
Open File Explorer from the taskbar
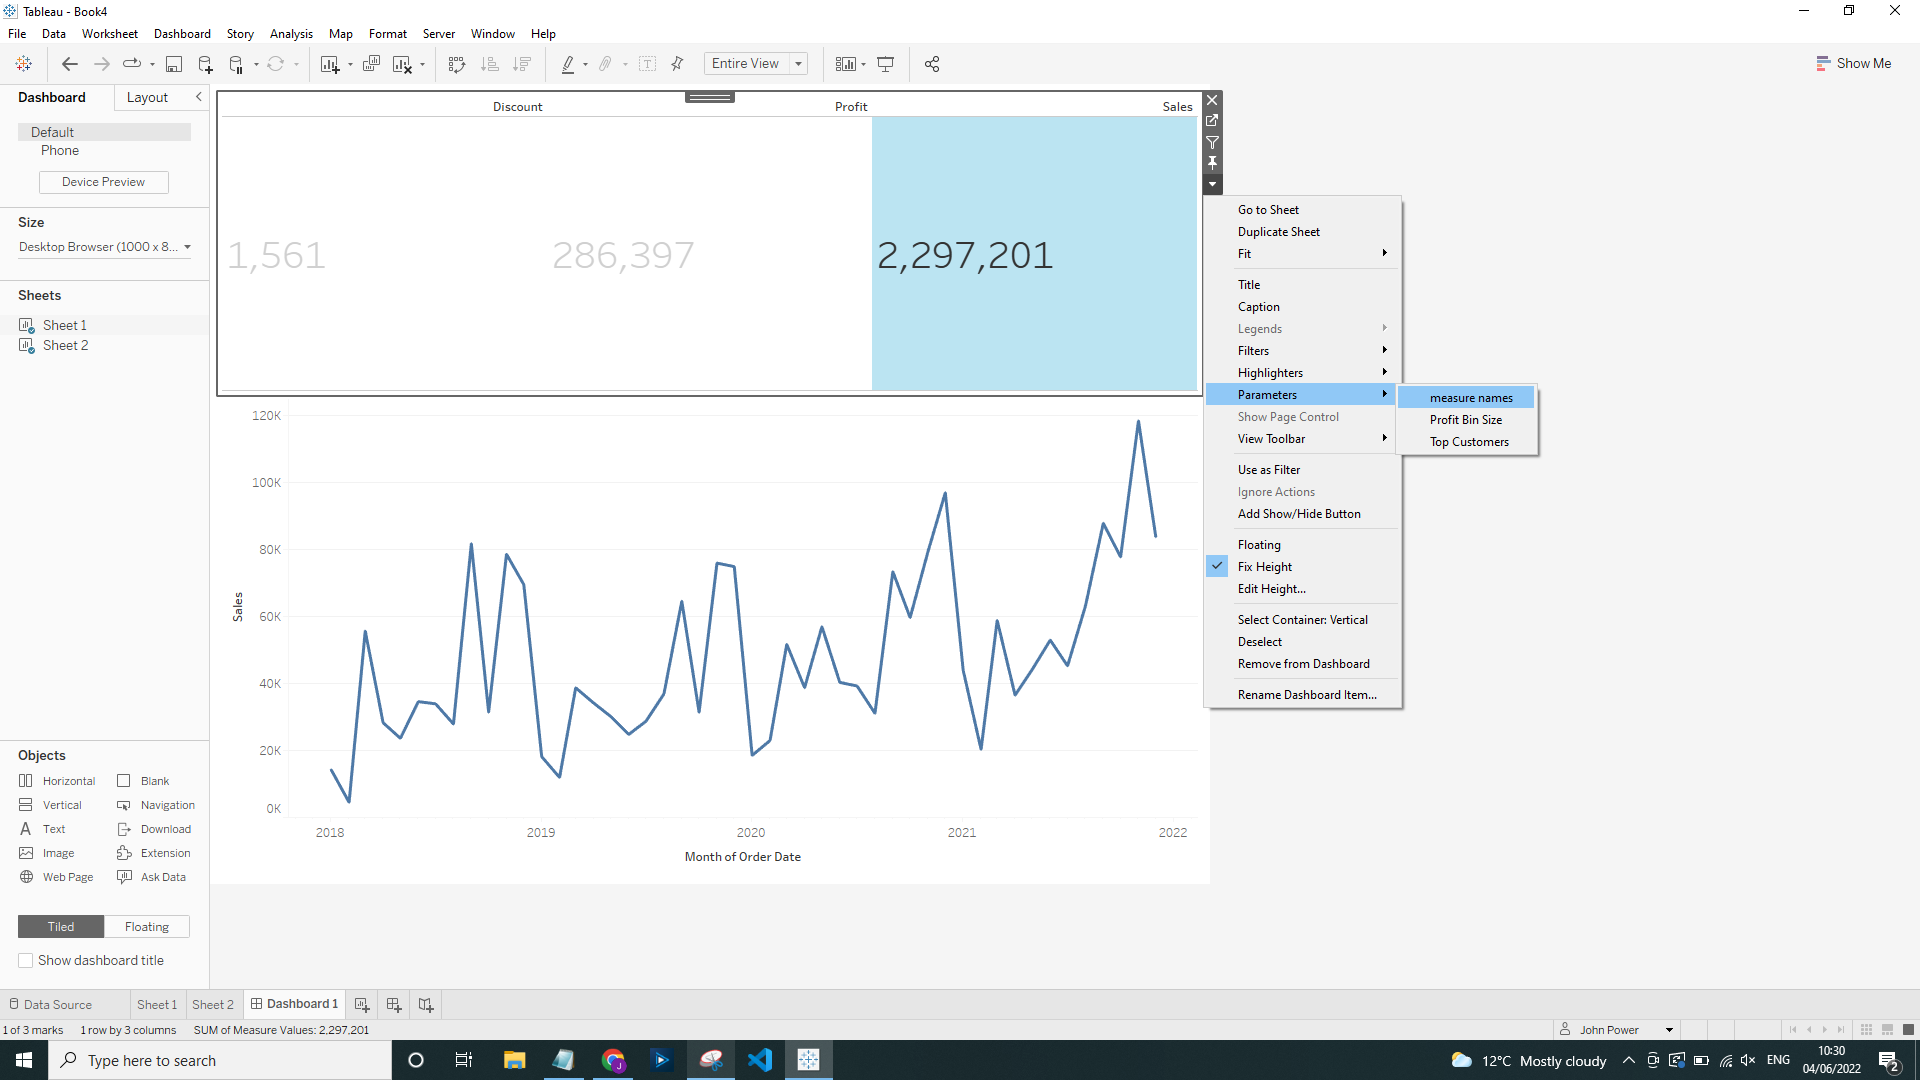(x=515, y=1060)
